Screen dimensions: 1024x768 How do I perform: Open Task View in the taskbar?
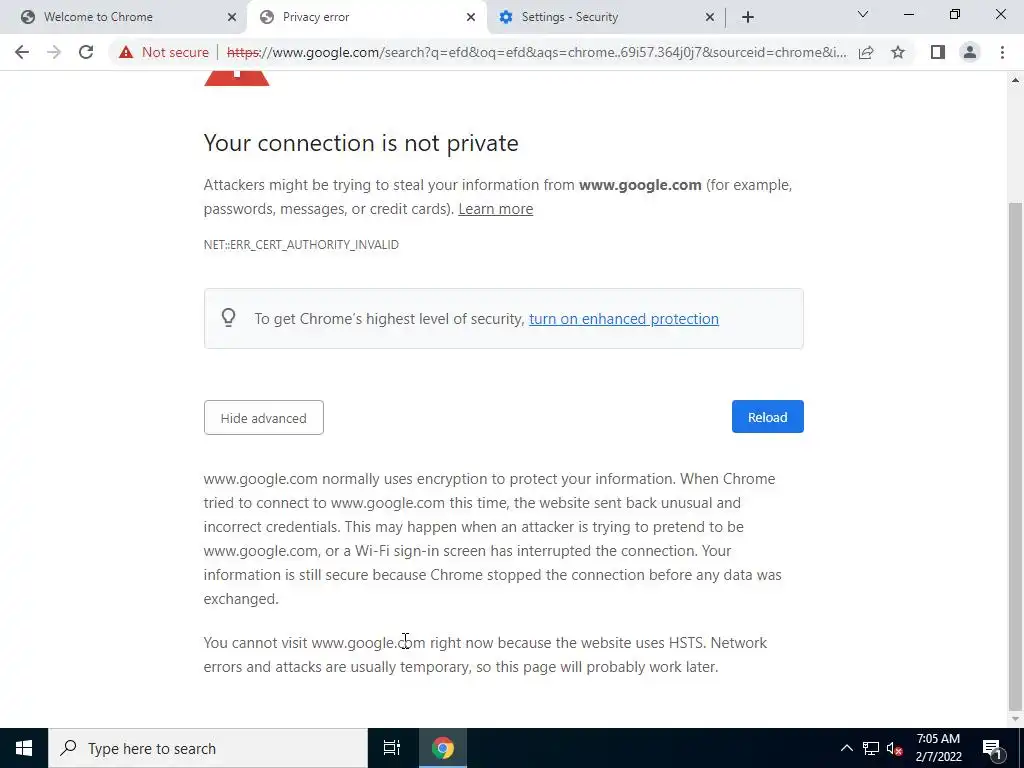point(392,748)
